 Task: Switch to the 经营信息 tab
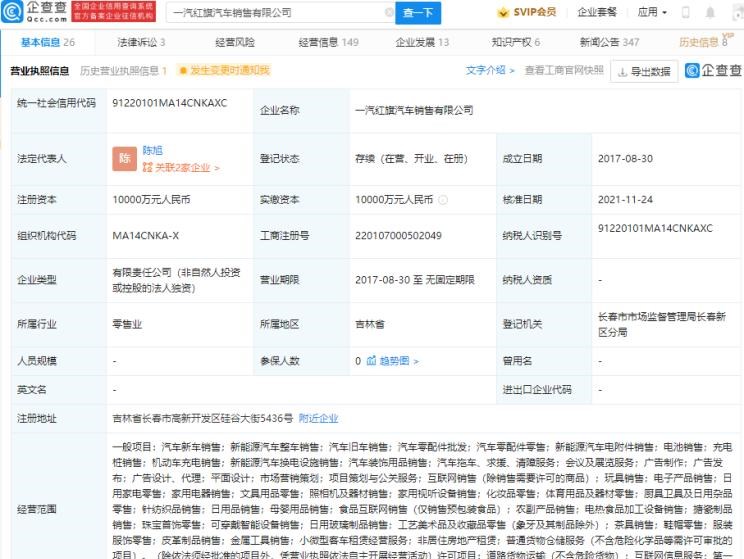(x=328, y=42)
